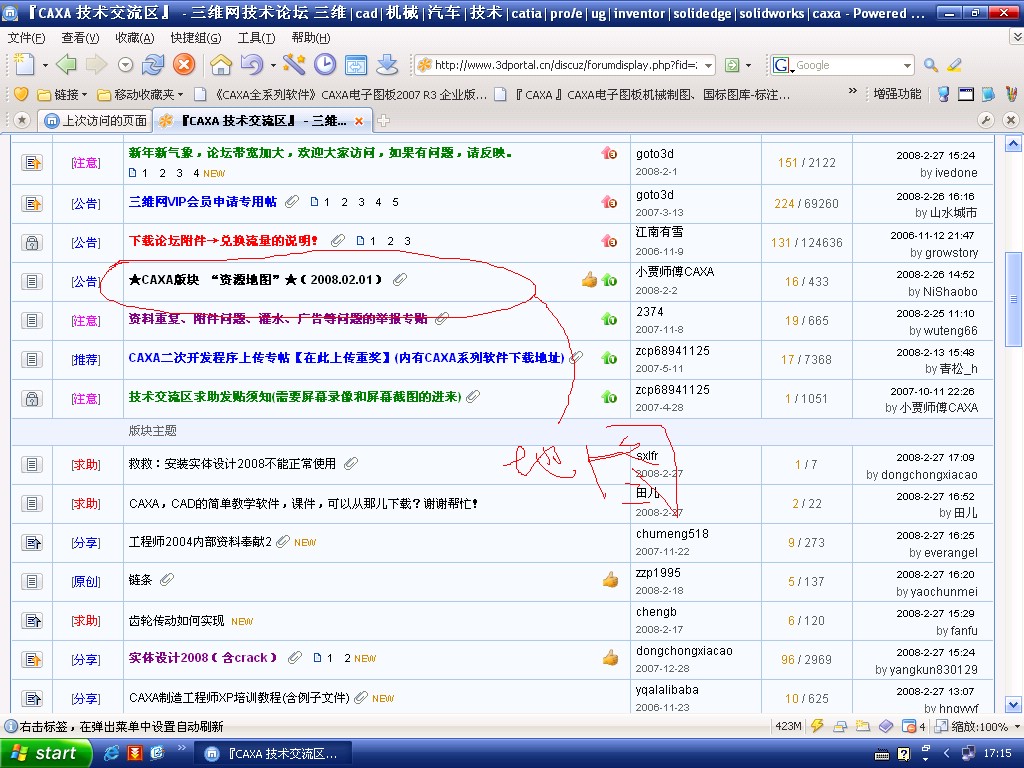The image size is (1024, 768).
Task: Click the 增强功能 toolbar button
Action: pos(897,94)
